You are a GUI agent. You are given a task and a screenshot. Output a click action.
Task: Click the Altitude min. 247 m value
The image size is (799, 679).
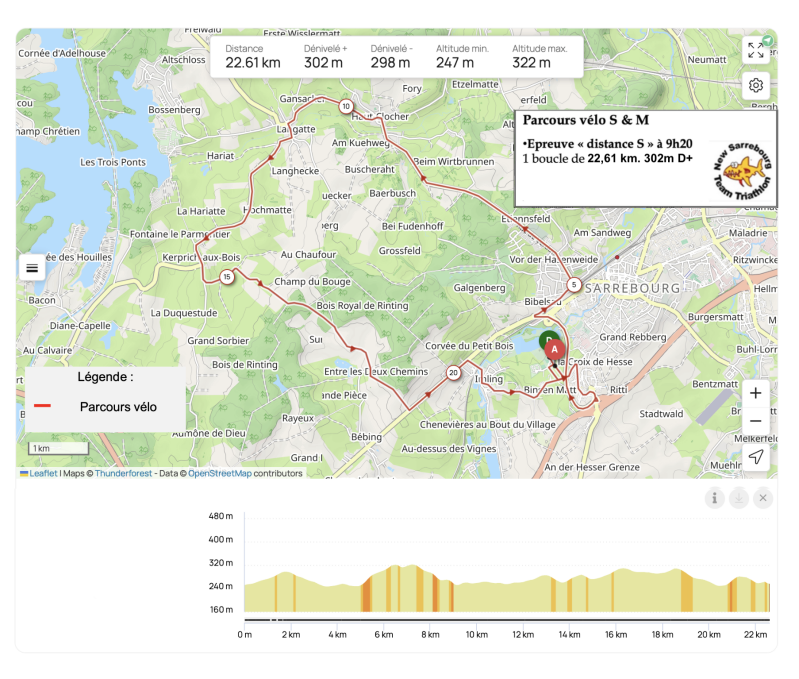click(x=455, y=63)
